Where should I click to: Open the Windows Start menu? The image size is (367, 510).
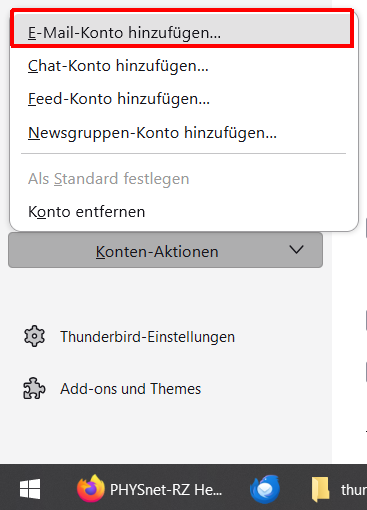(30, 489)
